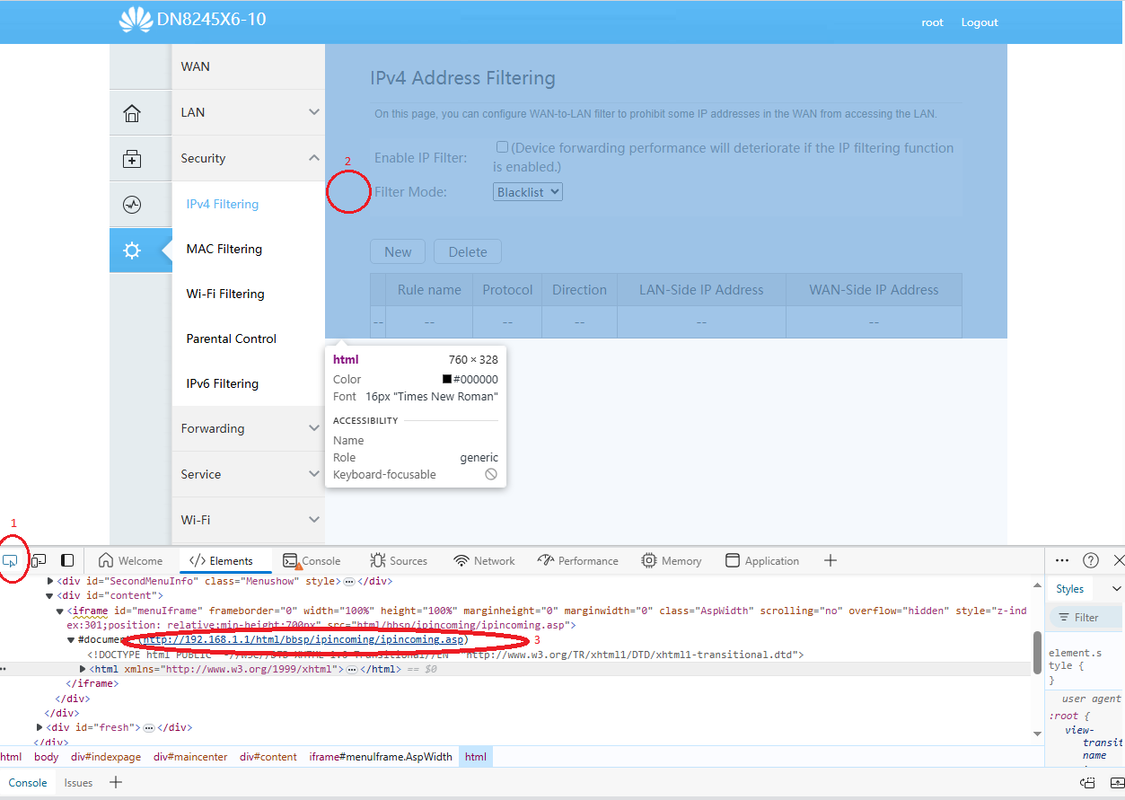Click the Delete rule button
The image size is (1125, 800).
coord(468,252)
